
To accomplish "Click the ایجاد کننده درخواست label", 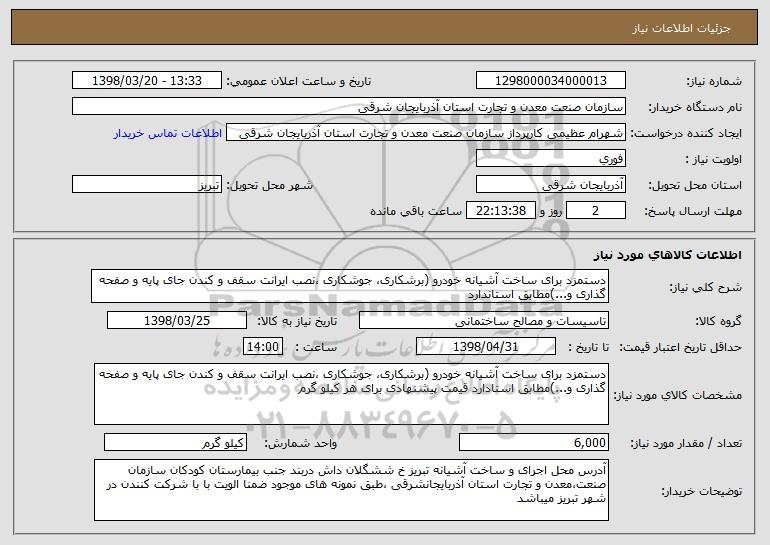I will tap(686, 133).
